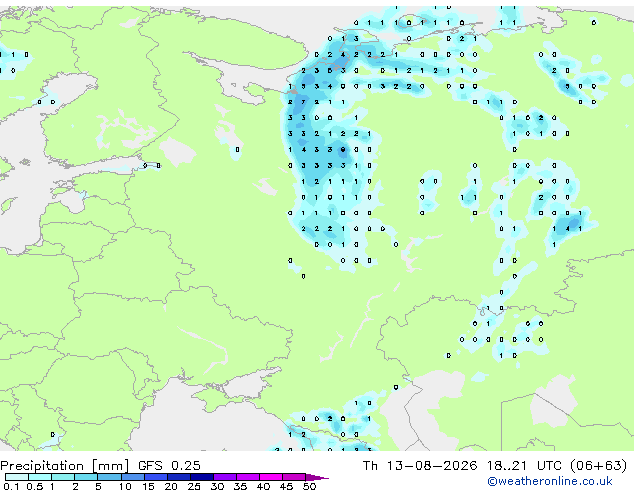Click the "45" legend scale label

pos(286,486)
